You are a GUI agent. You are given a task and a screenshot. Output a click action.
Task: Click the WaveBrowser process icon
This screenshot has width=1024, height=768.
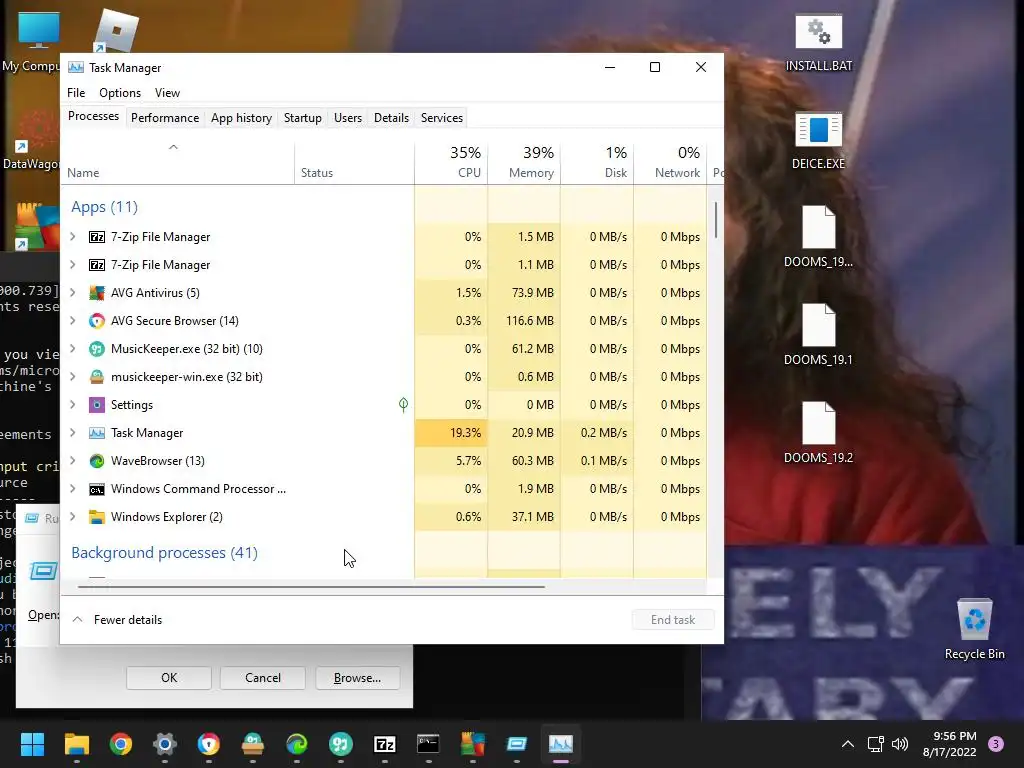pos(97,461)
